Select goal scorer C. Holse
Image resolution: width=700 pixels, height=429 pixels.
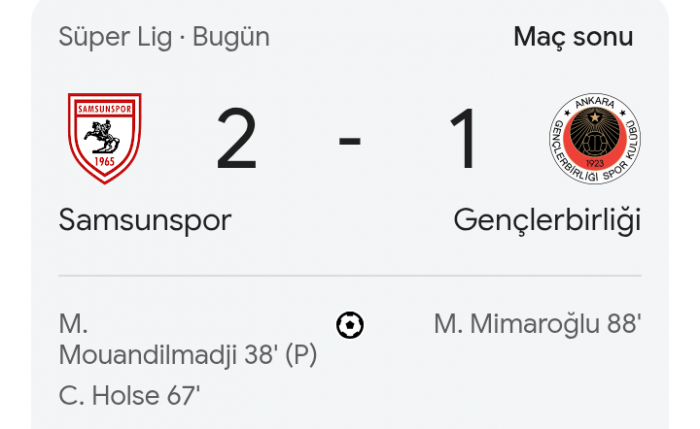(x=105, y=395)
